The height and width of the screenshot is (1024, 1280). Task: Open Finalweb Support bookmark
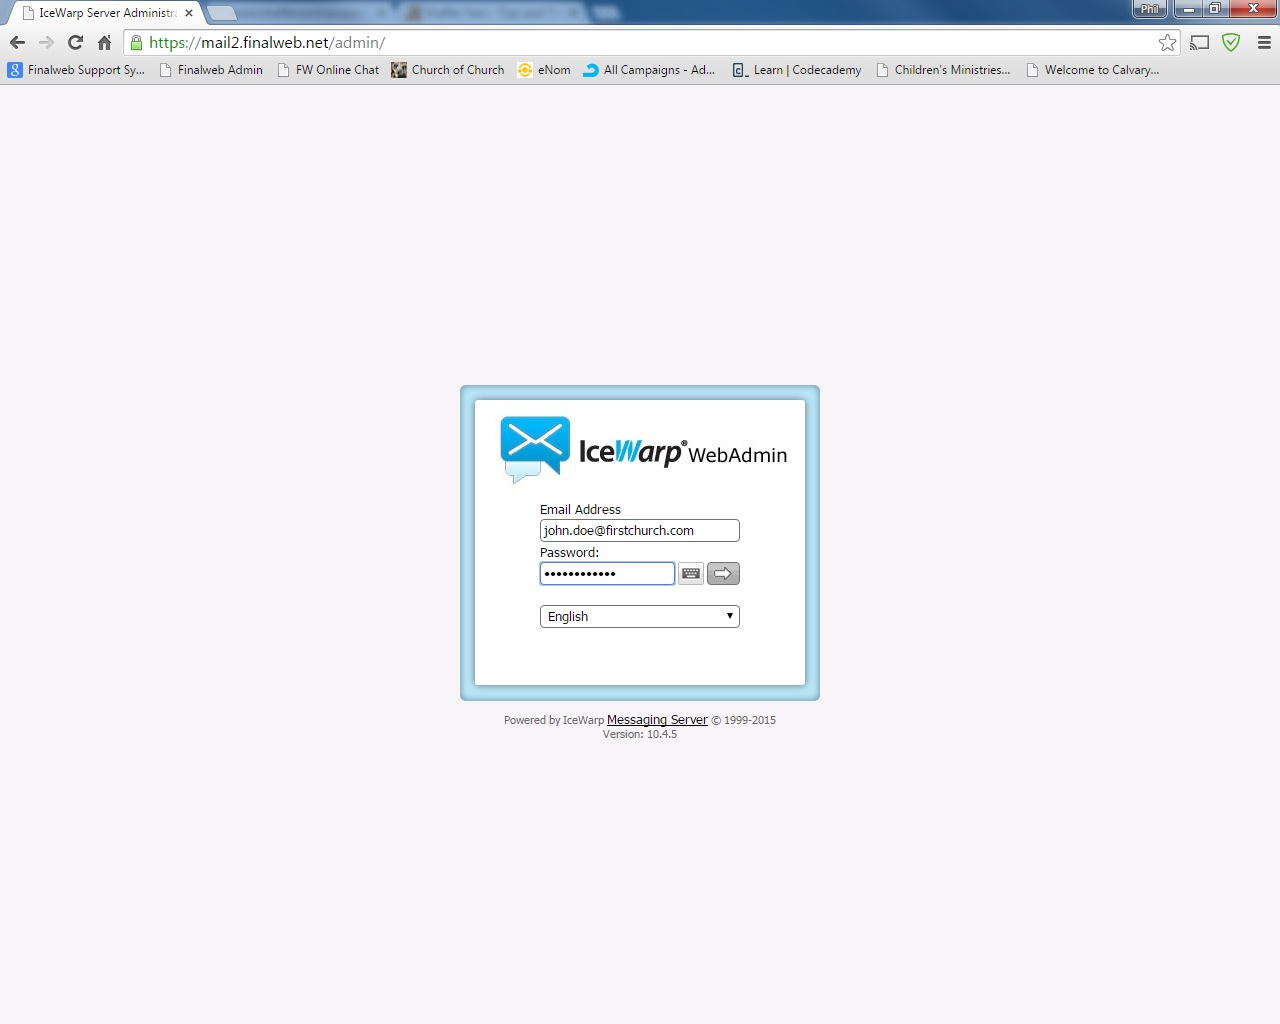[x=76, y=70]
